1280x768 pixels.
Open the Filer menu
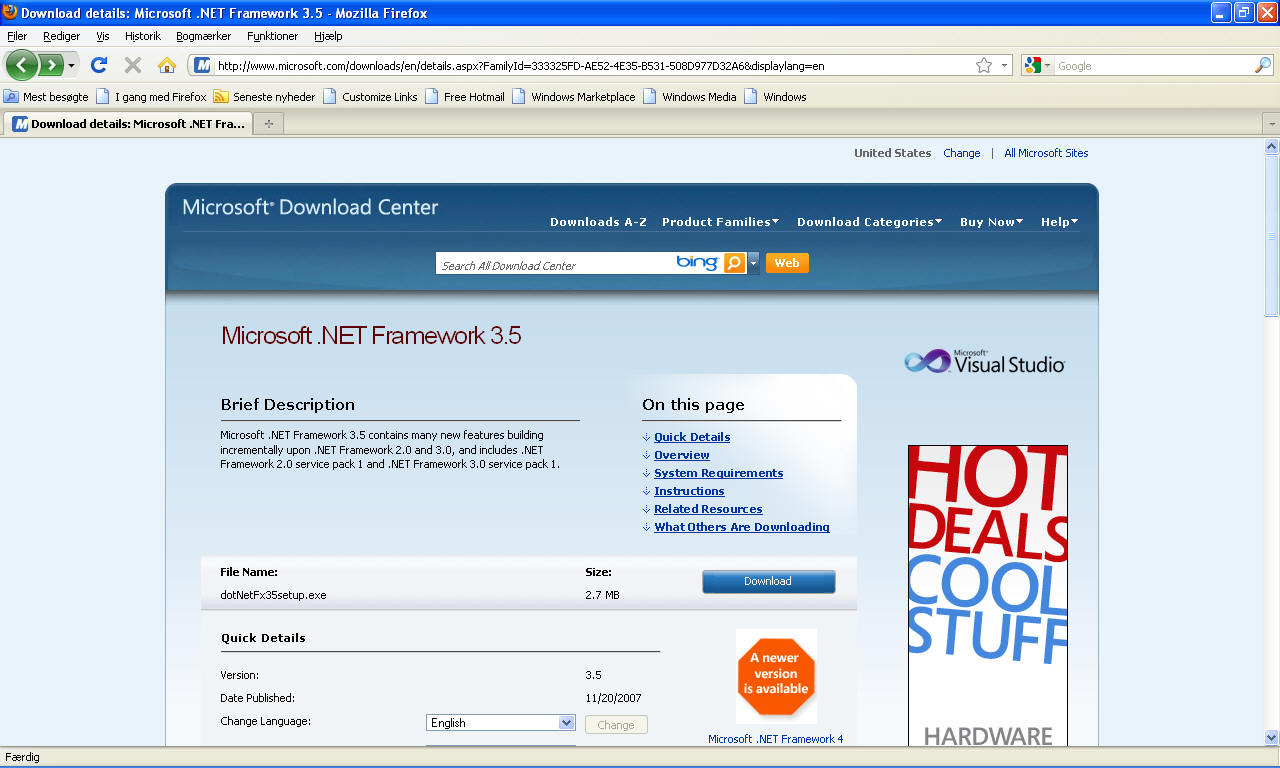point(17,36)
